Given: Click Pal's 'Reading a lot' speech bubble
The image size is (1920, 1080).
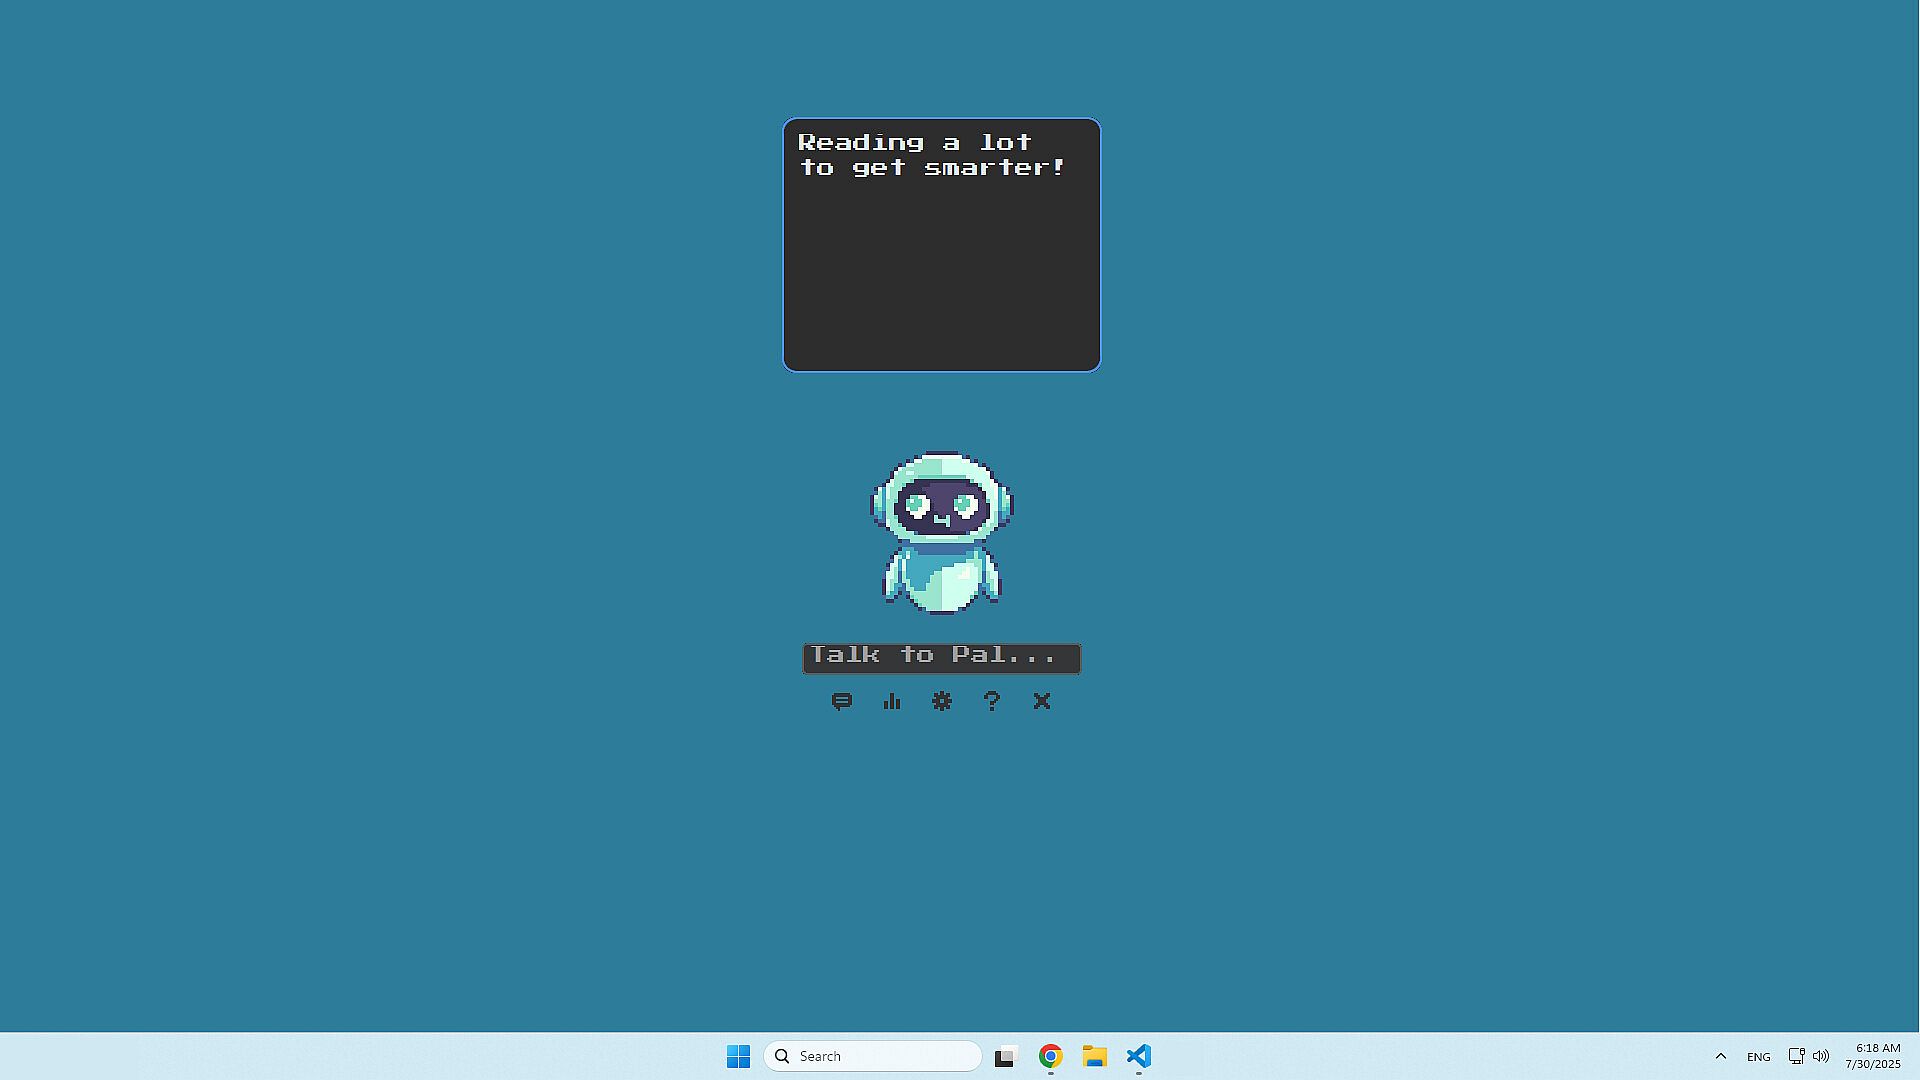Looking at the screenshot, I should [x=941, y=245].
